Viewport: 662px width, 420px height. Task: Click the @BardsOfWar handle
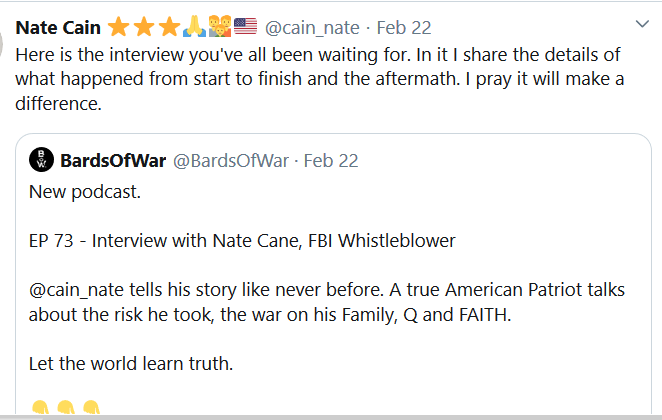pyautogui.click(x=231, y=161)
